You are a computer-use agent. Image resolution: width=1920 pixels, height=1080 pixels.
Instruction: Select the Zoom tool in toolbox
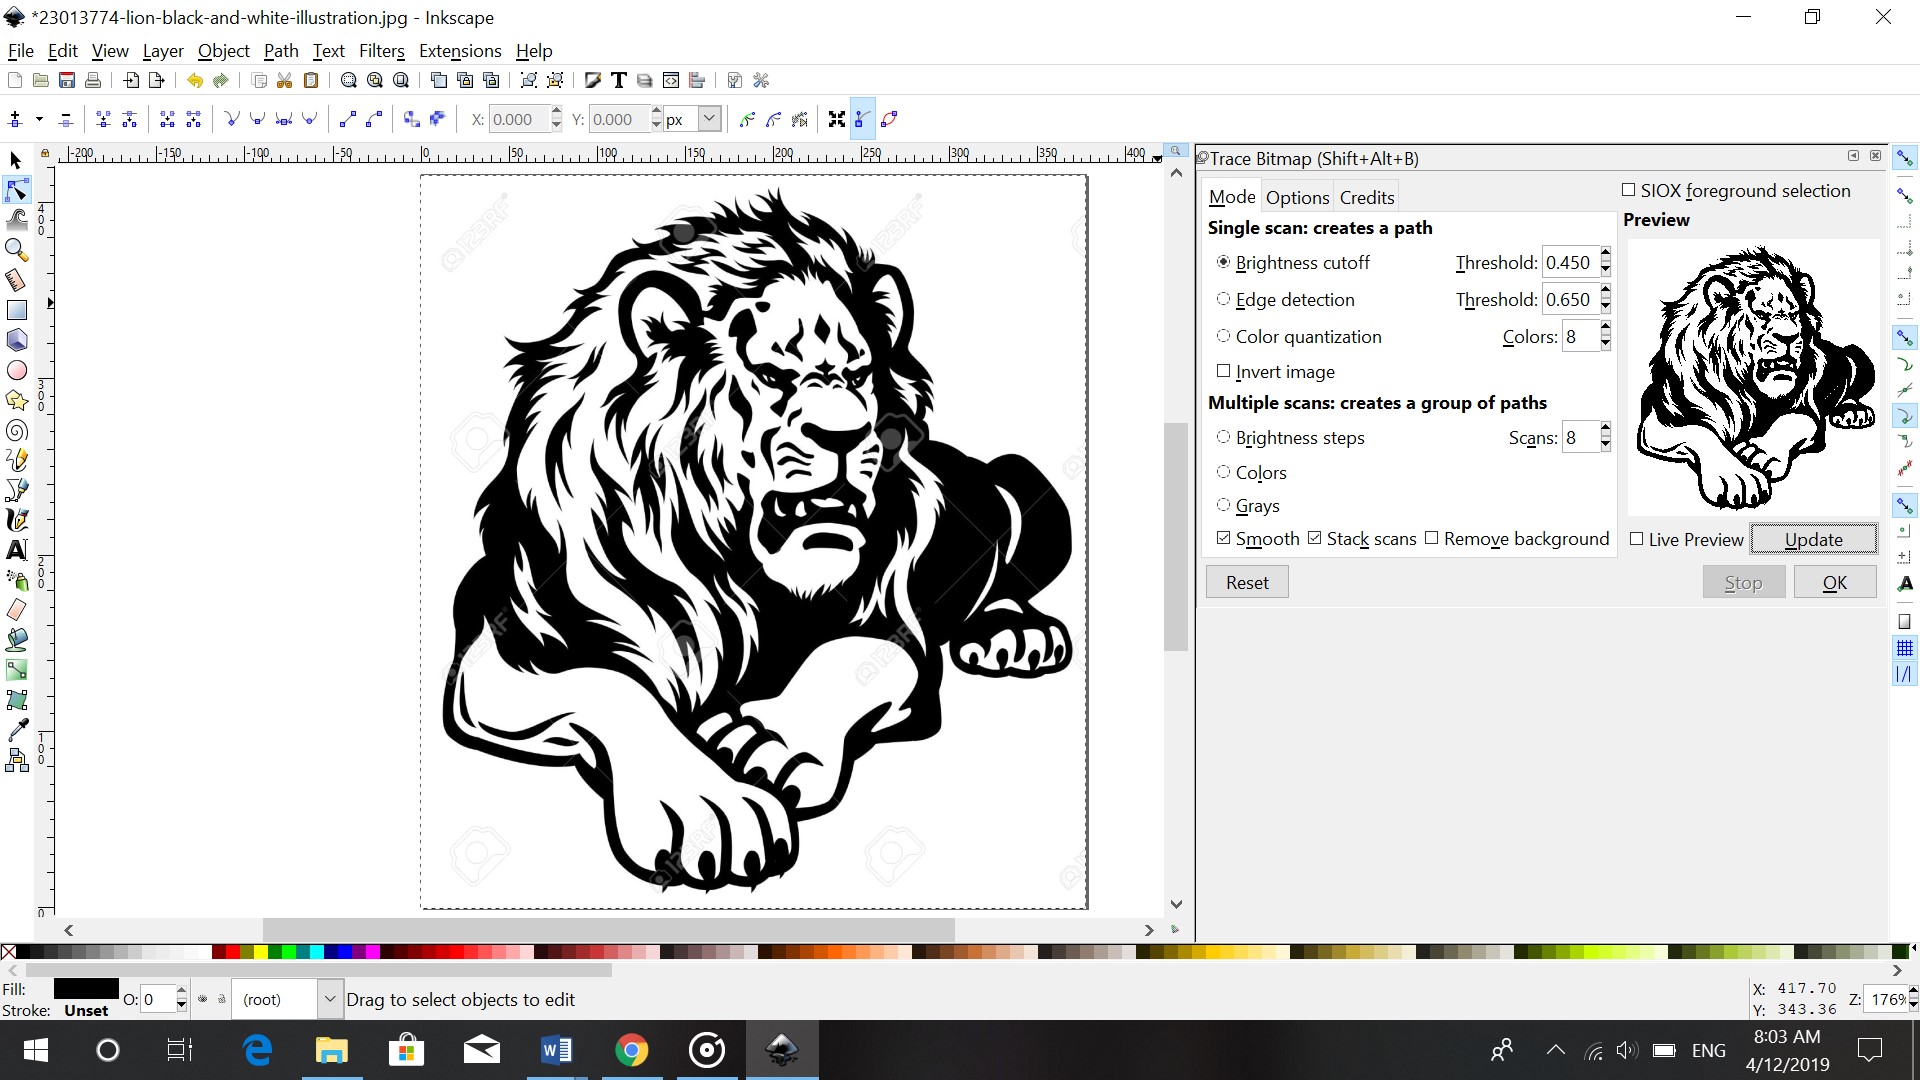click(x=16, y=250)
